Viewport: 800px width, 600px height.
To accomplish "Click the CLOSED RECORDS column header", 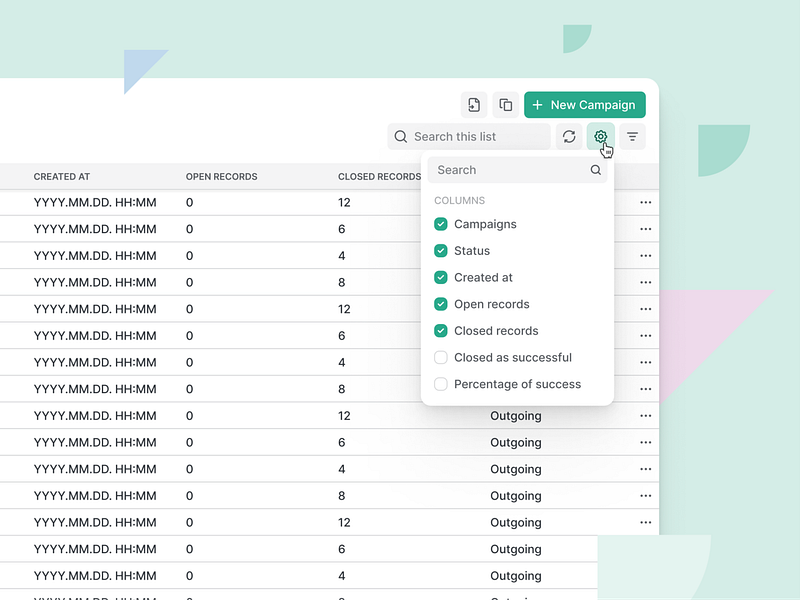I will point(379,176).
